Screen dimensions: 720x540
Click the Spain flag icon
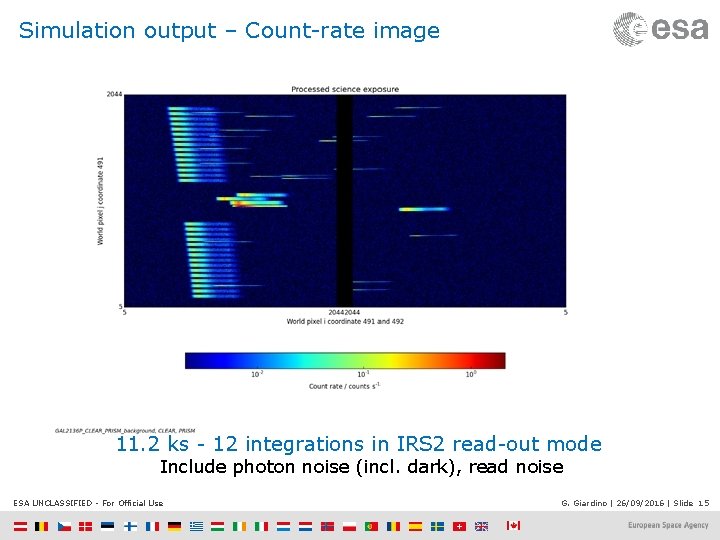tap(416, 526)
